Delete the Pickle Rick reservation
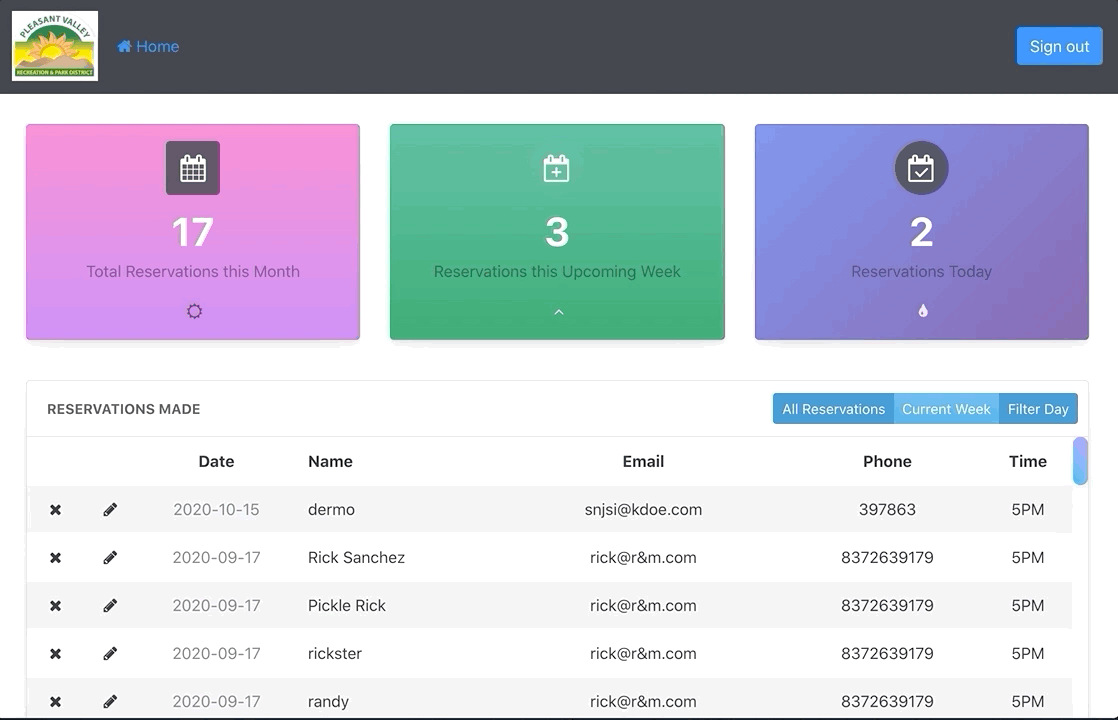 tap(56, 605)
